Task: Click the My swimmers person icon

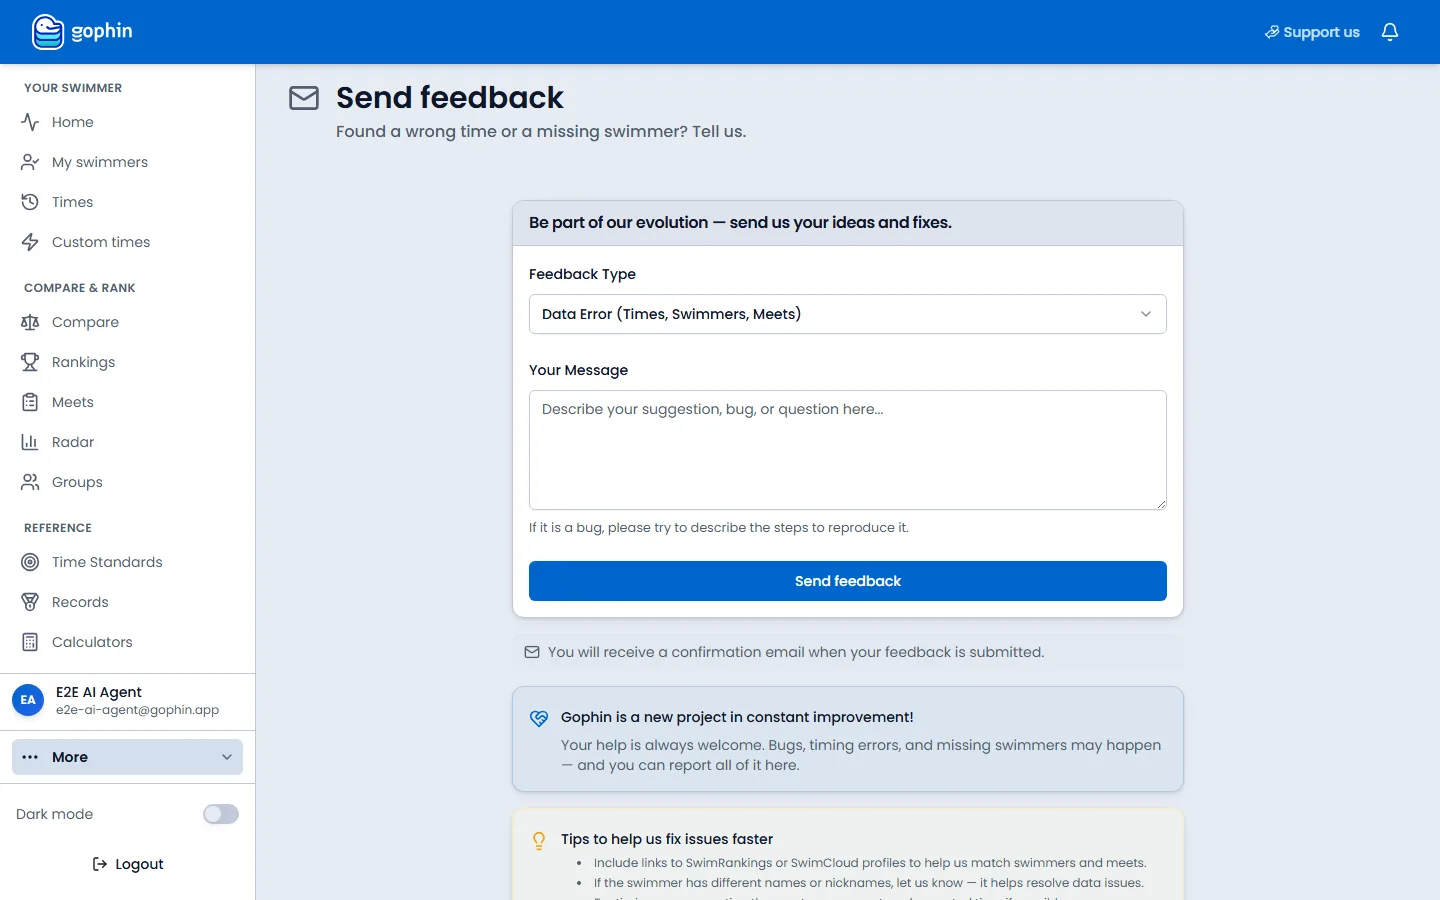Action: click(x=30, y=162)
